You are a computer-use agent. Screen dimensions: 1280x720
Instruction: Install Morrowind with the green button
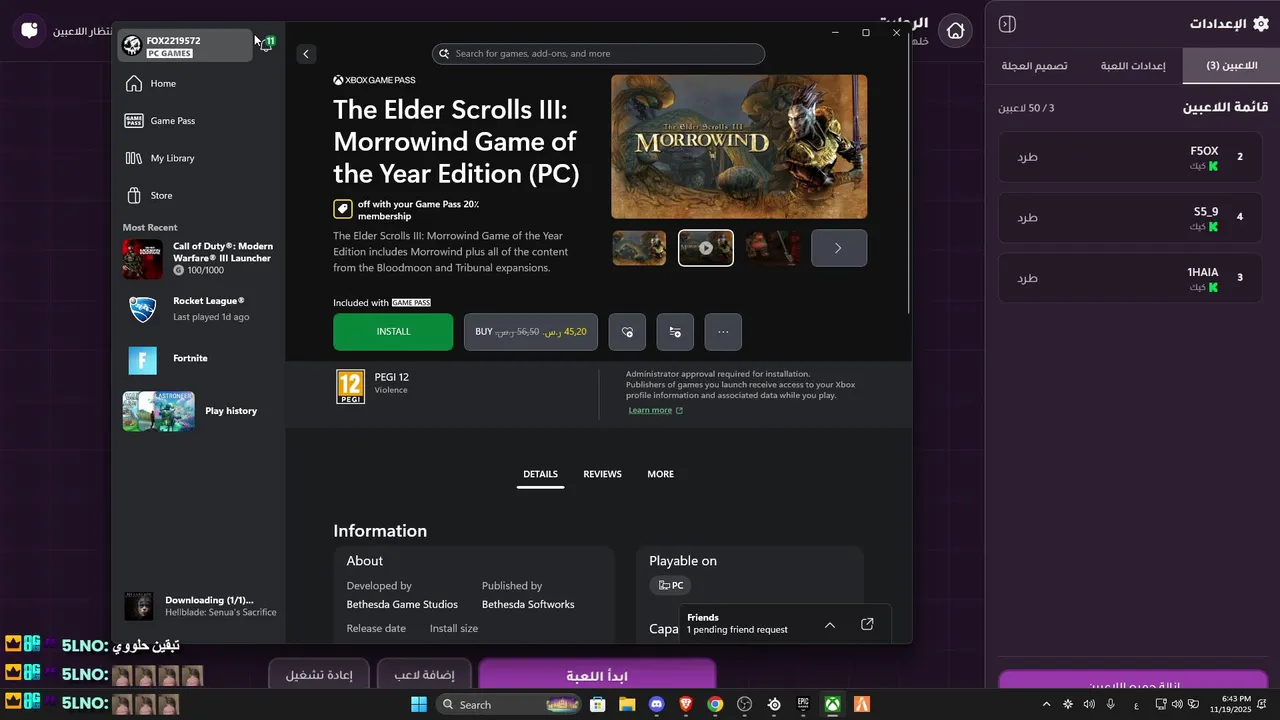point(393,332)
